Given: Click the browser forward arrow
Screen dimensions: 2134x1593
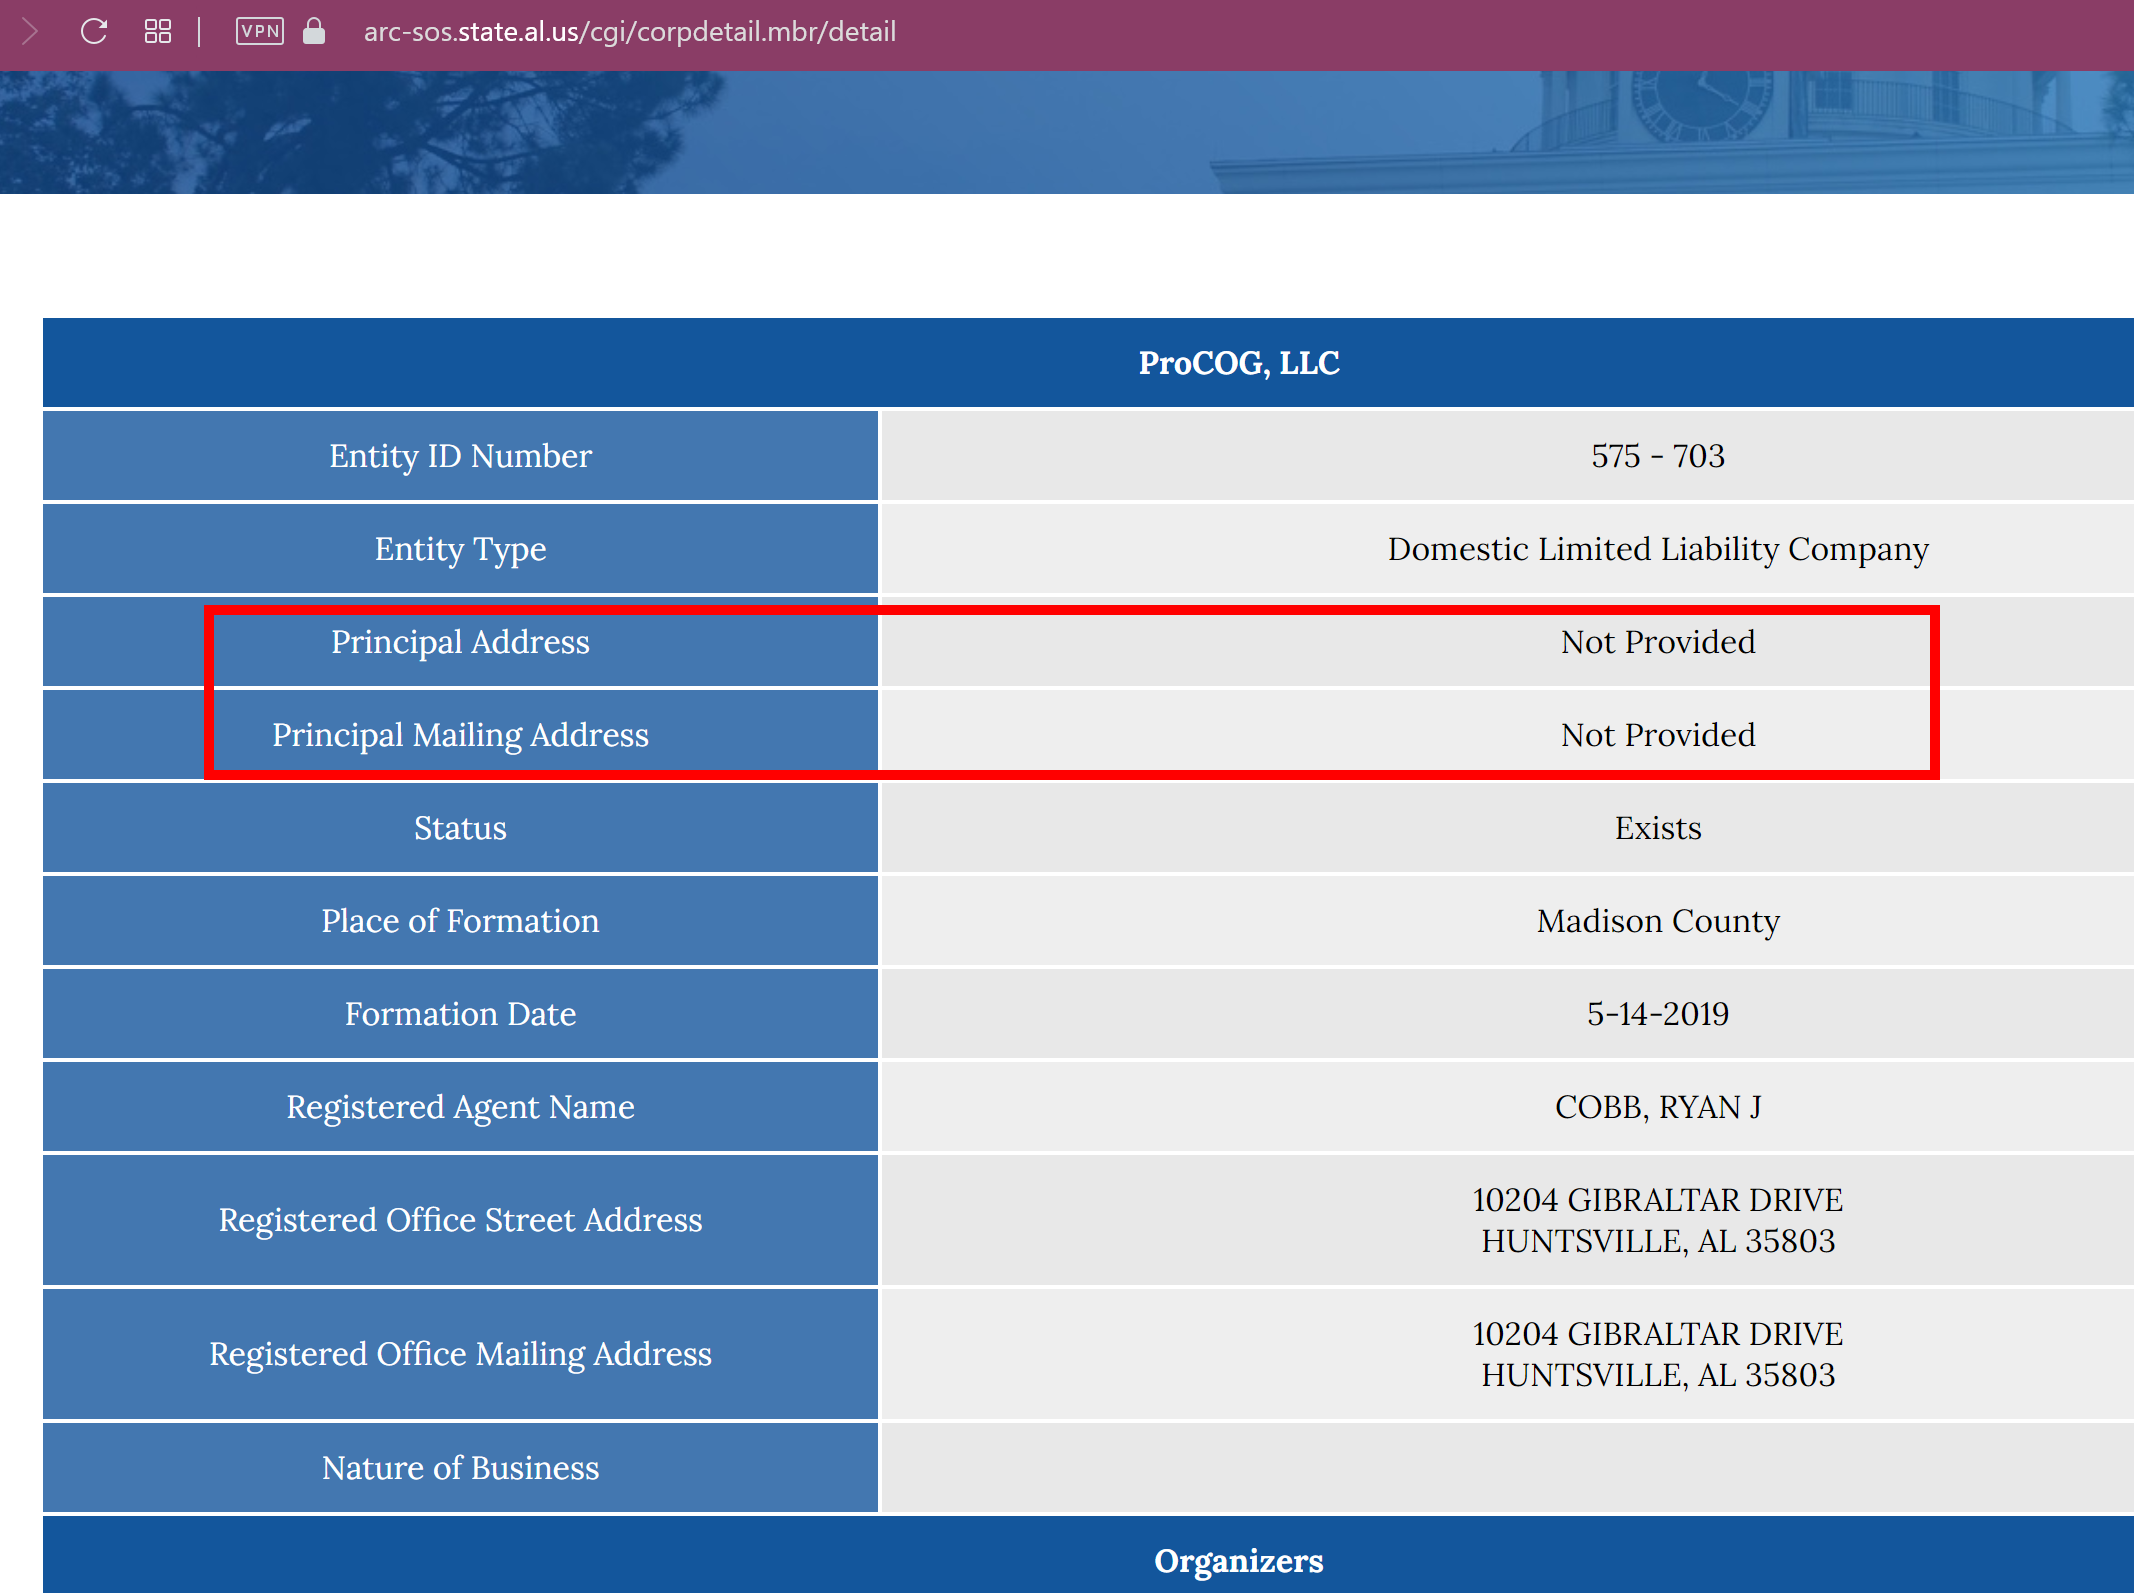Looking at the screenshot, I should (x=29, y=32).
